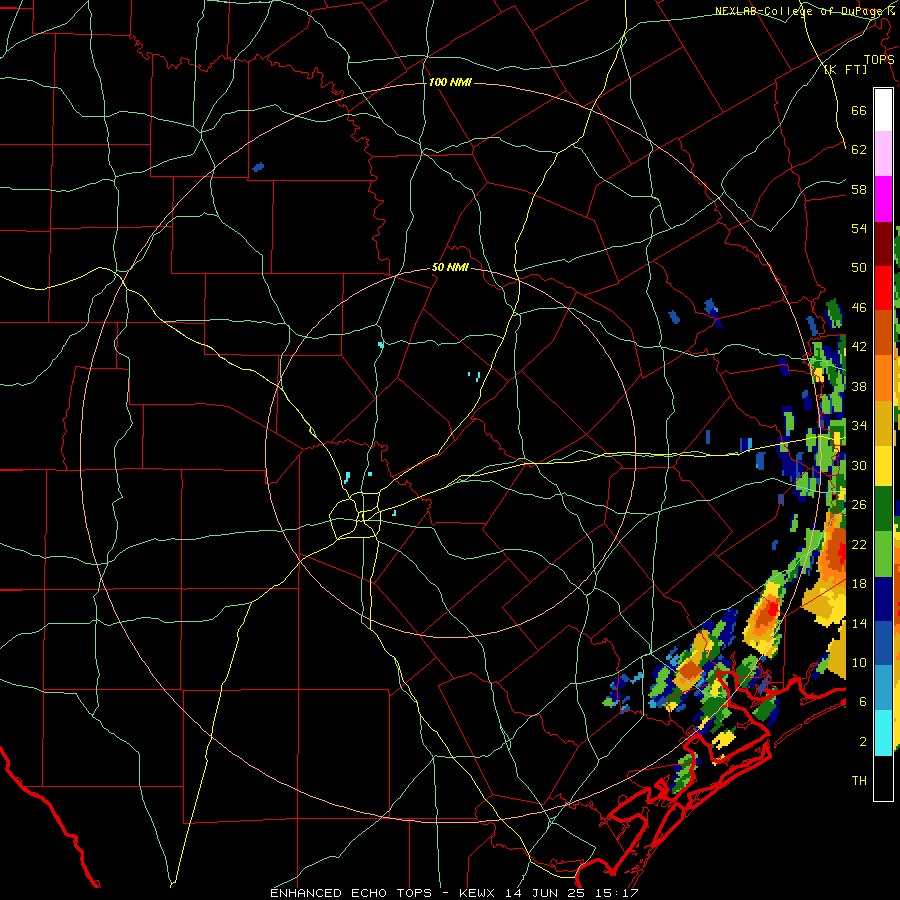Screen dimensions: 900x900
Task: Click the 66 value on the legend scale
Action: point(859,110)
